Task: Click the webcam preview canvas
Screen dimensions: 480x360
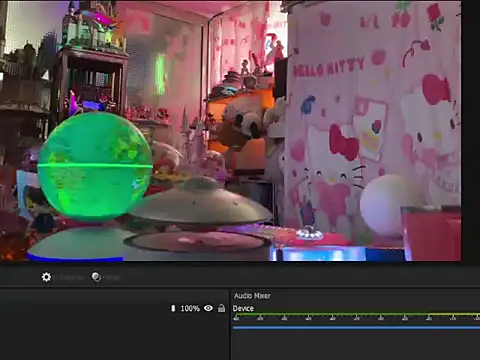Action: click(231, 131)
